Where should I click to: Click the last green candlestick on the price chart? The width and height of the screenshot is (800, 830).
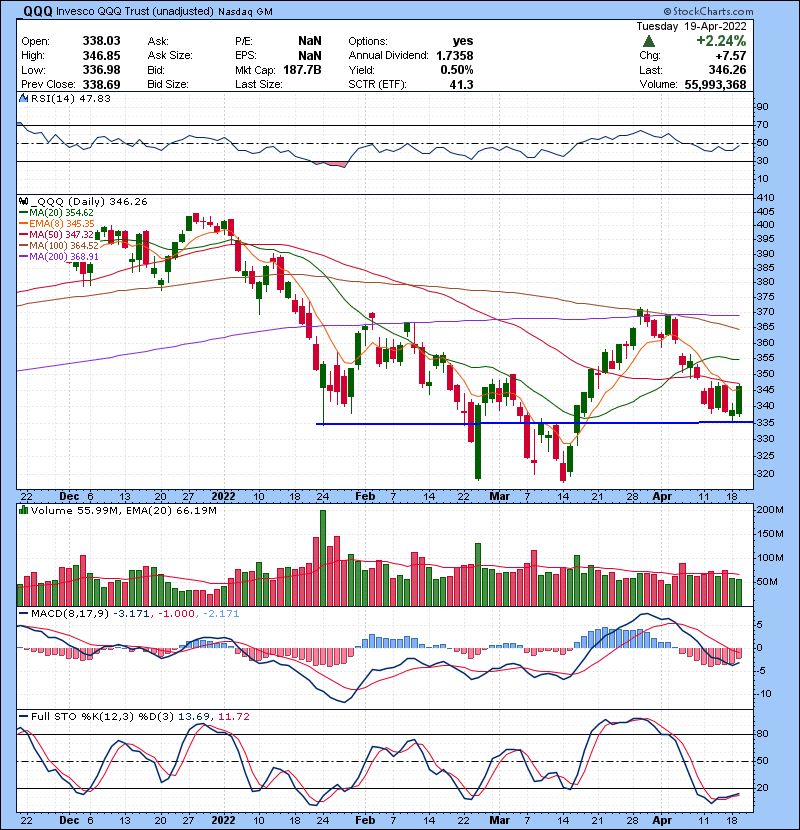[x=739, y=400]
